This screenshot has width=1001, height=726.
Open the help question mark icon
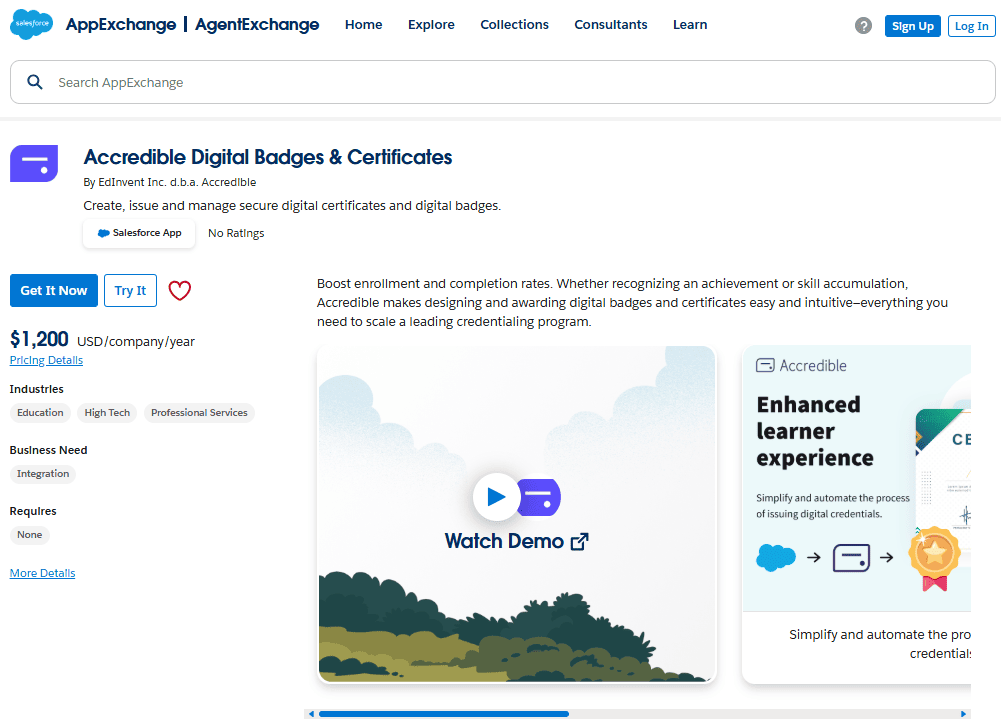click(x=863, y=26)
